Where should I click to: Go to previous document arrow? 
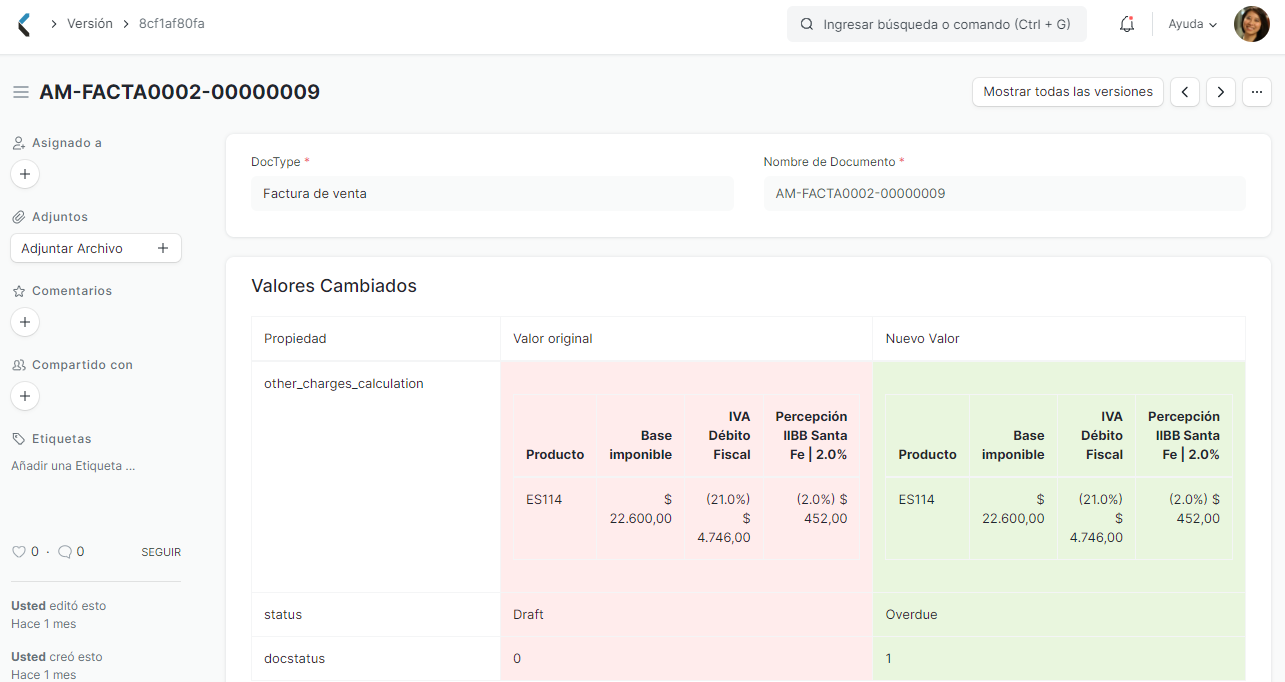pyautogui.click(x=1185, y=92)
